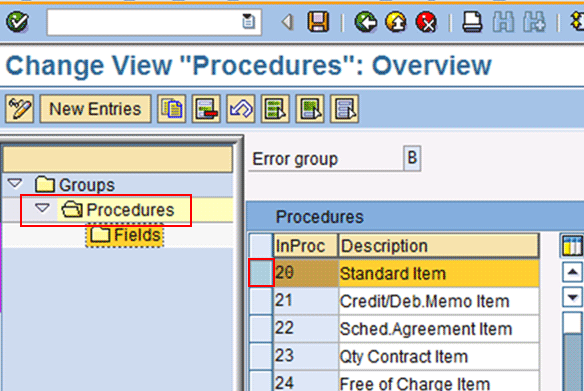Open the Fields folder node
Image resolution: width=584 pixels, height=391 pixels.
125,235
